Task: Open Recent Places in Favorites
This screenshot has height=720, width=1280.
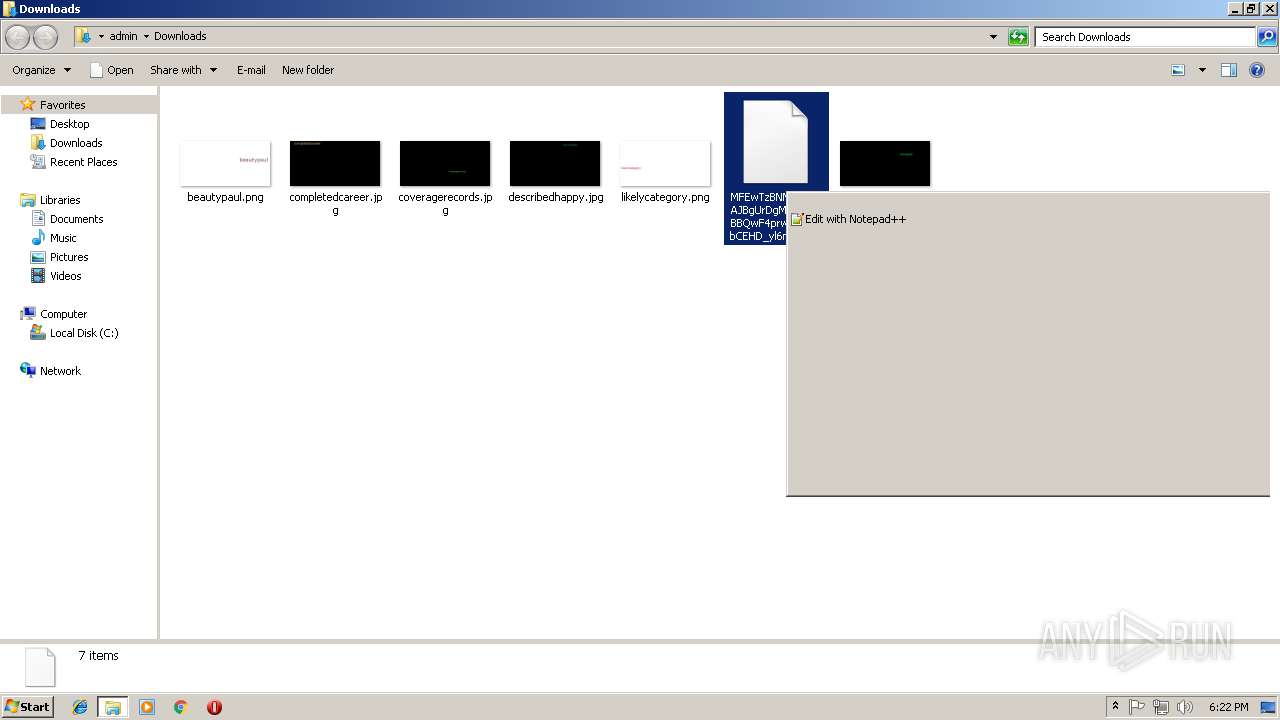Action: (x=83, y=162)
